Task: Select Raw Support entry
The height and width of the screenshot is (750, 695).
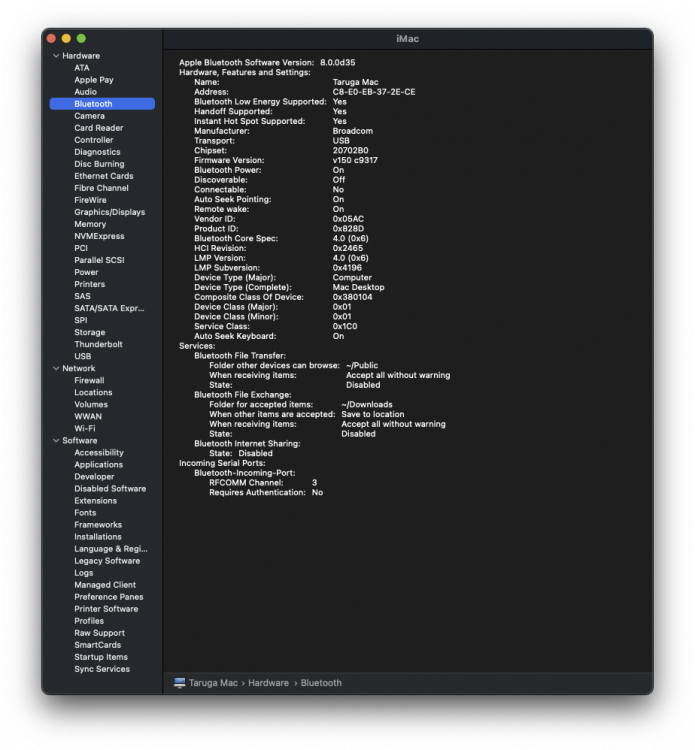Action: [x=99, y=633]
